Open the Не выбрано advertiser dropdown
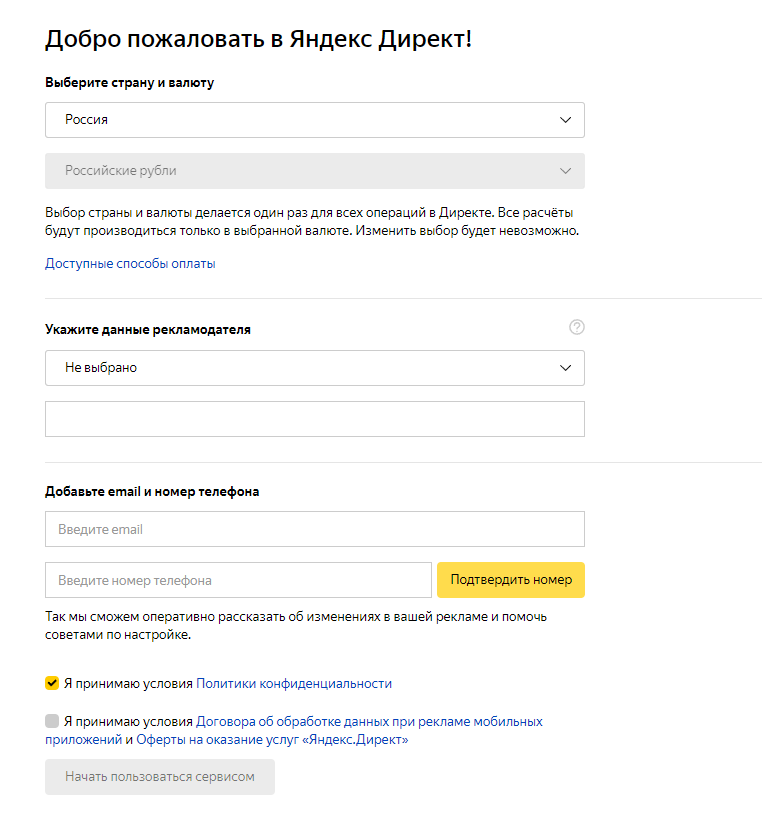 (x=314, y=368)
